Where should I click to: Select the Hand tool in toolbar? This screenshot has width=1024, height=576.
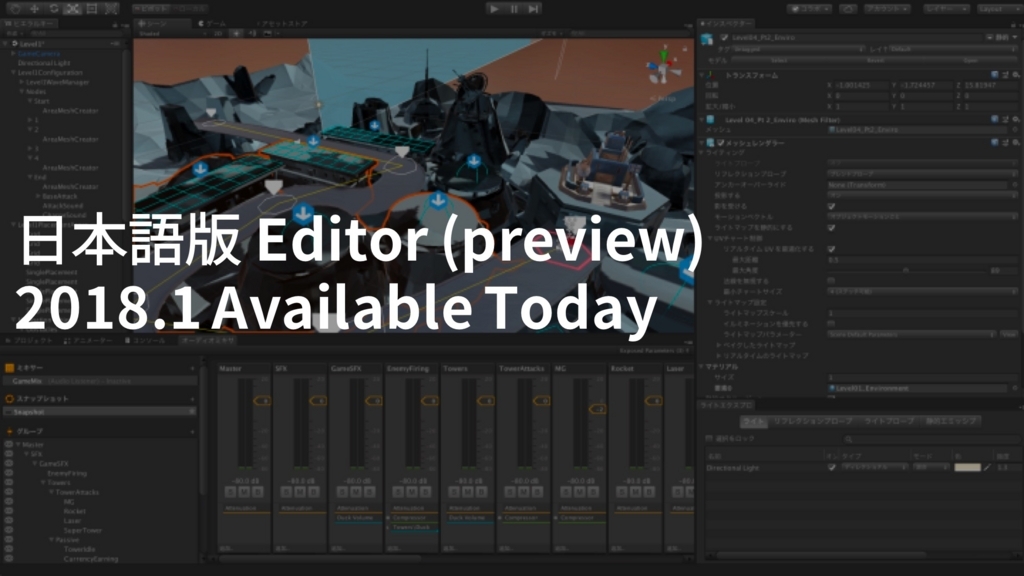pos(15,9)
